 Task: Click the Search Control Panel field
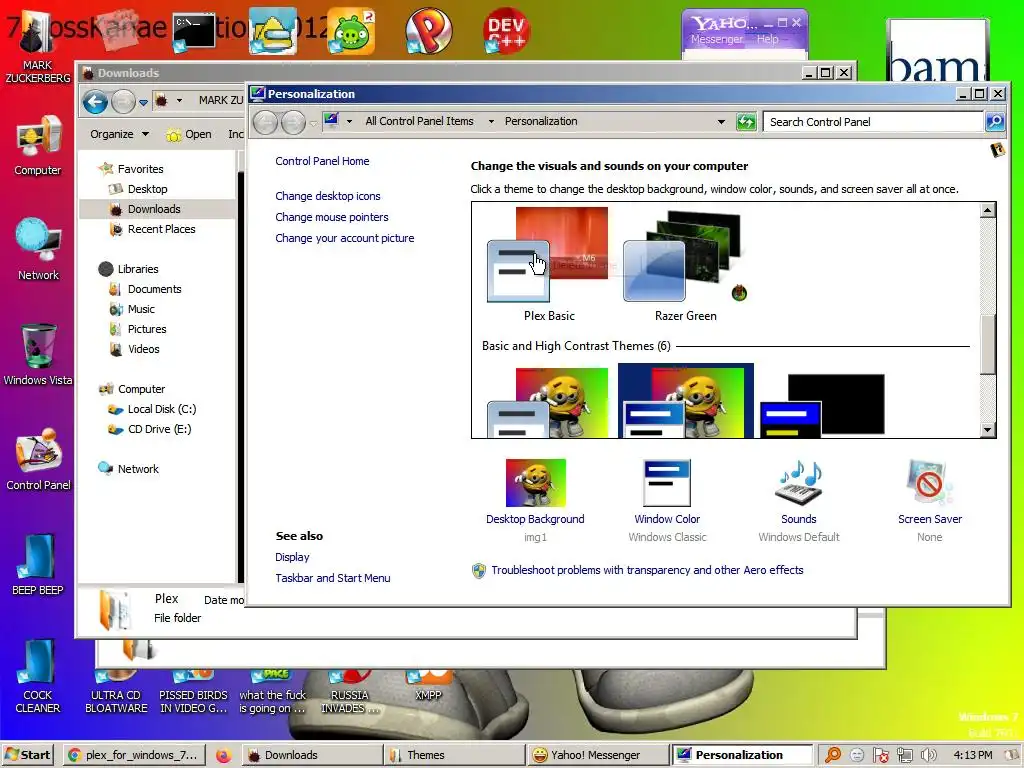coord(873,121)
